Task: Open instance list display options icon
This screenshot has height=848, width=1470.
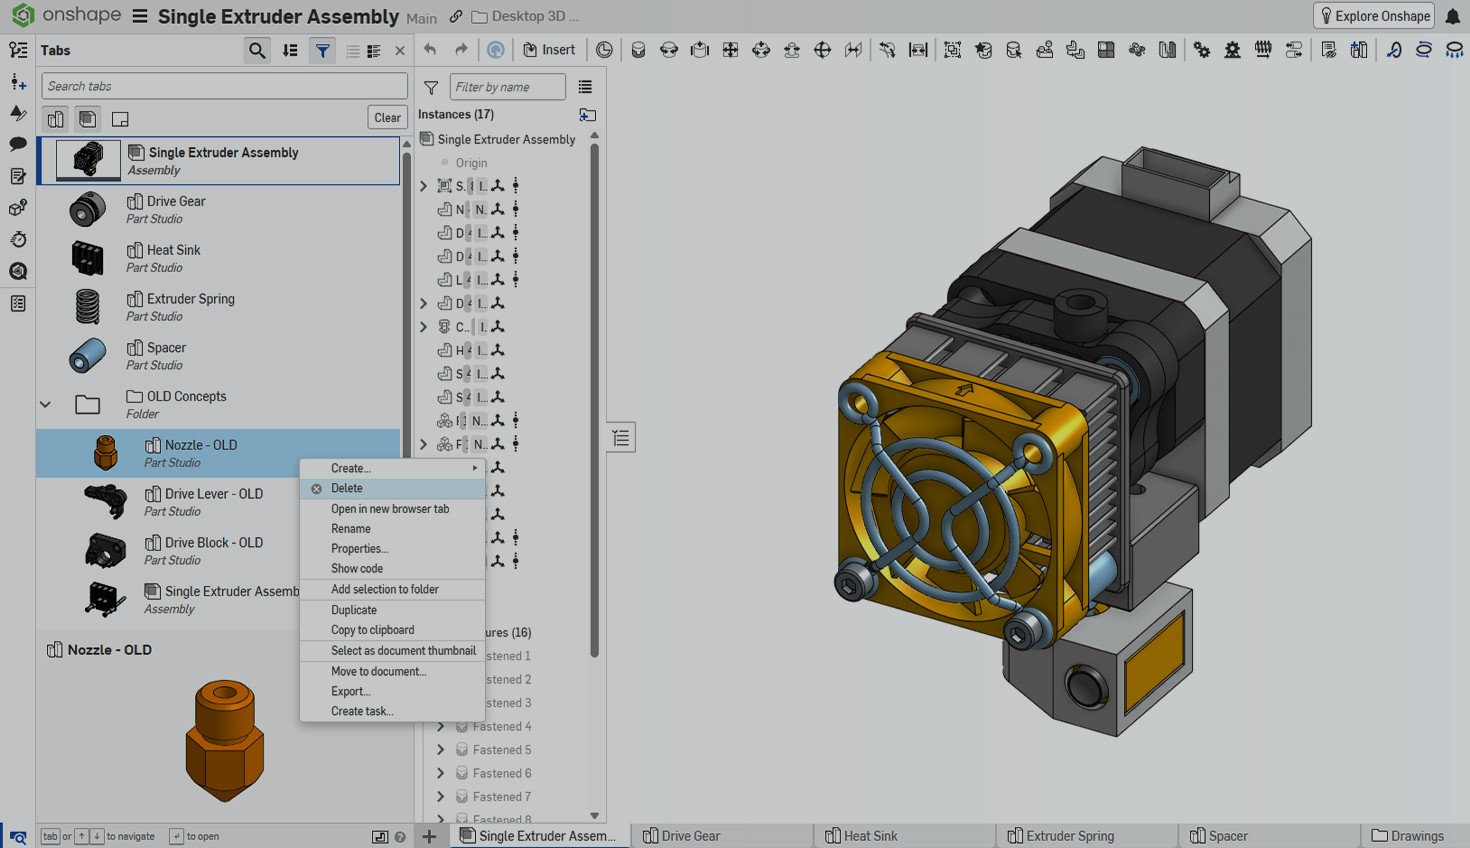Action: tap(585, 87)
